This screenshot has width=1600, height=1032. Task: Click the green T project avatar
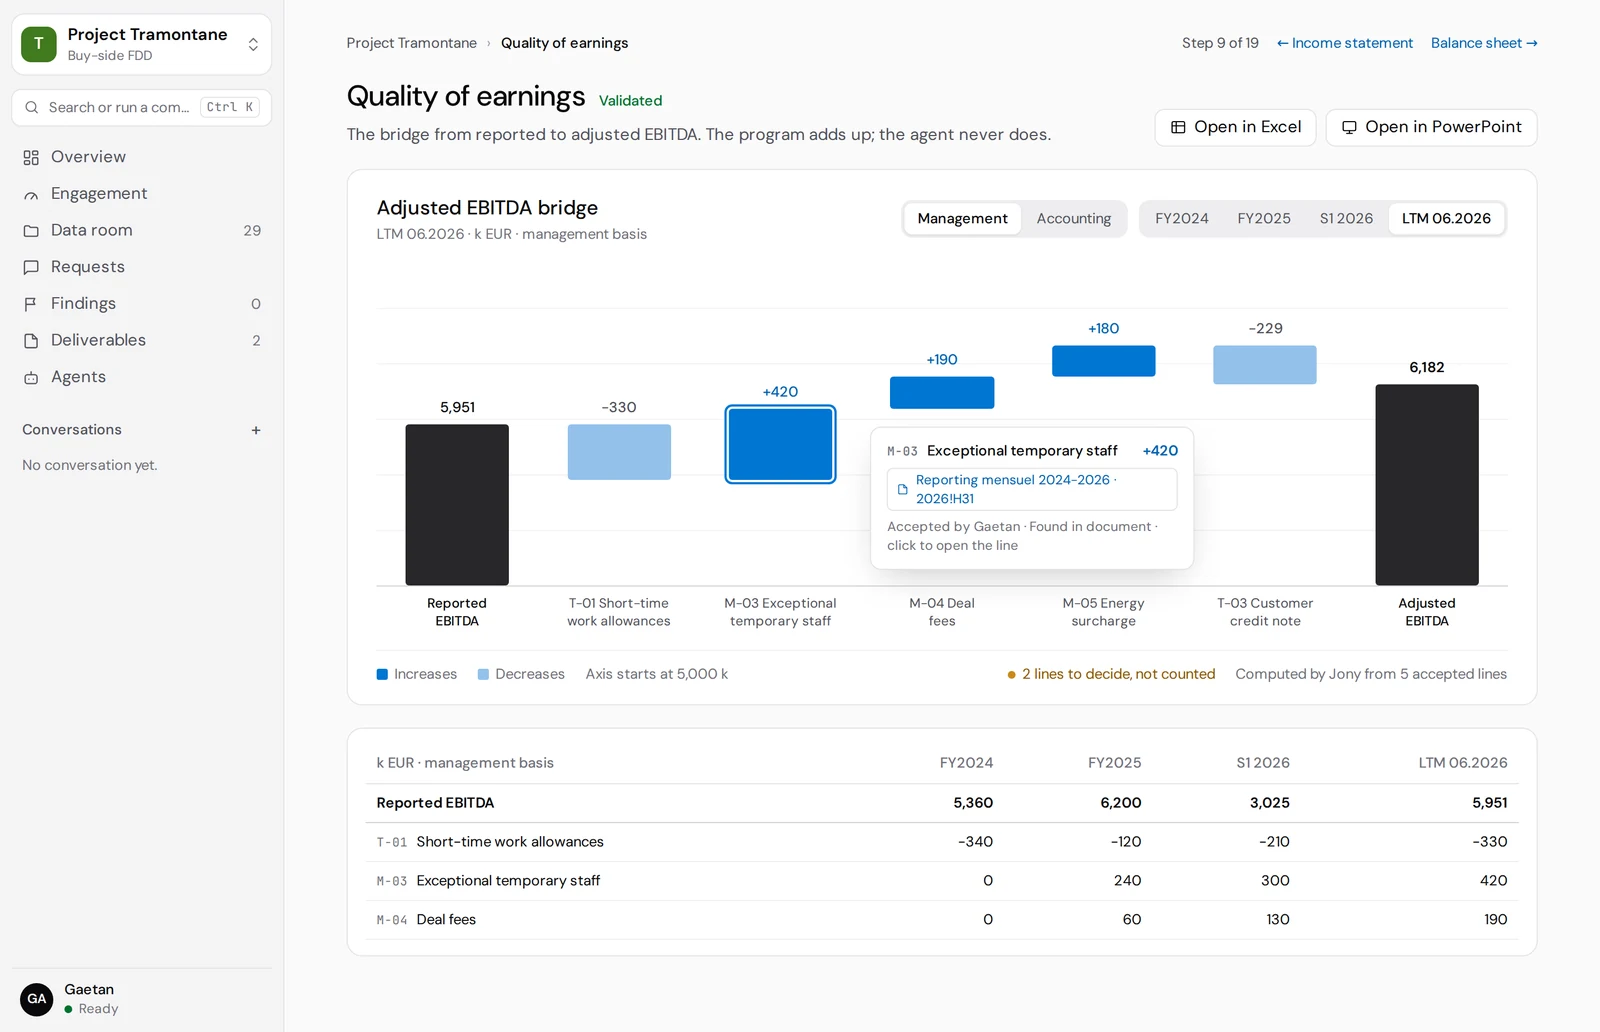click(39, 44)
